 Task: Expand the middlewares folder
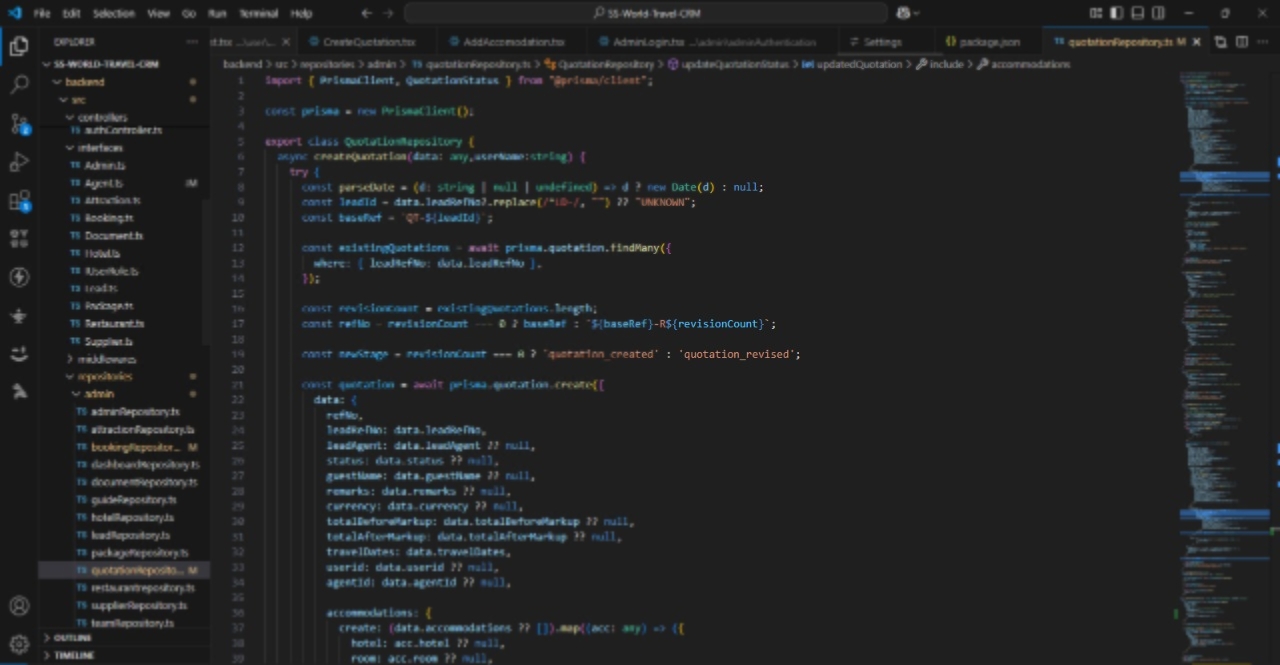(x=105, y=359)
